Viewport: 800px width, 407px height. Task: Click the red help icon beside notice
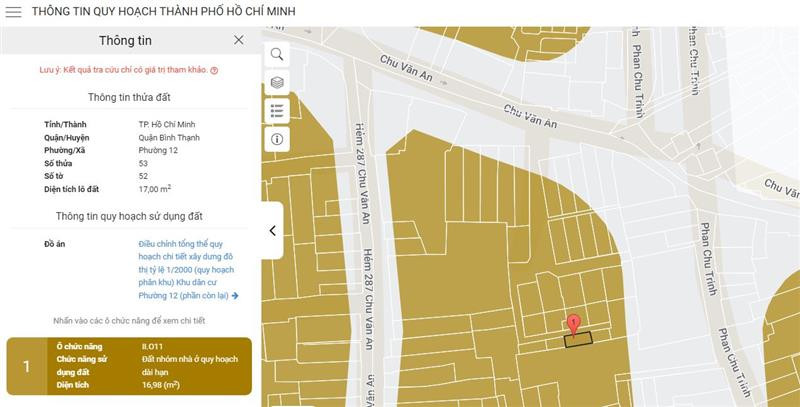pos(214,71)
